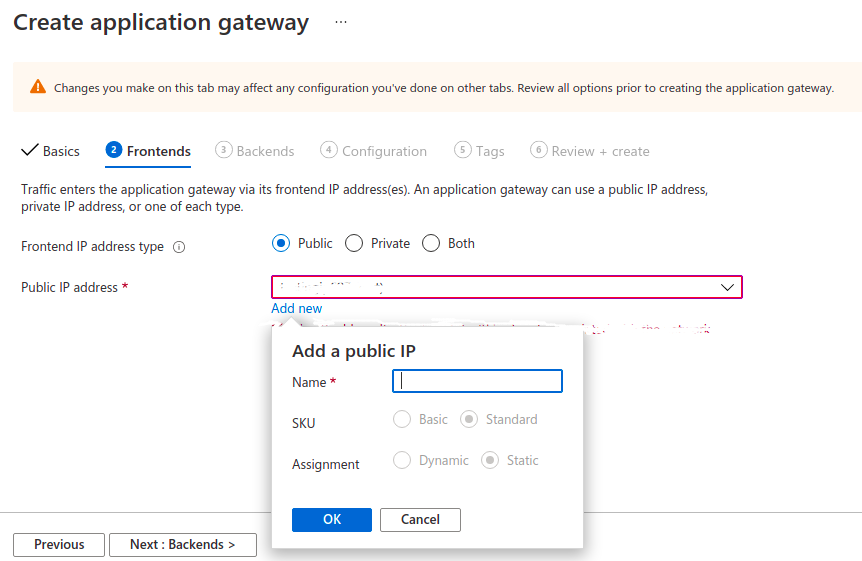
Task: Select the Private frontend IP type
Action: [354, 243]
